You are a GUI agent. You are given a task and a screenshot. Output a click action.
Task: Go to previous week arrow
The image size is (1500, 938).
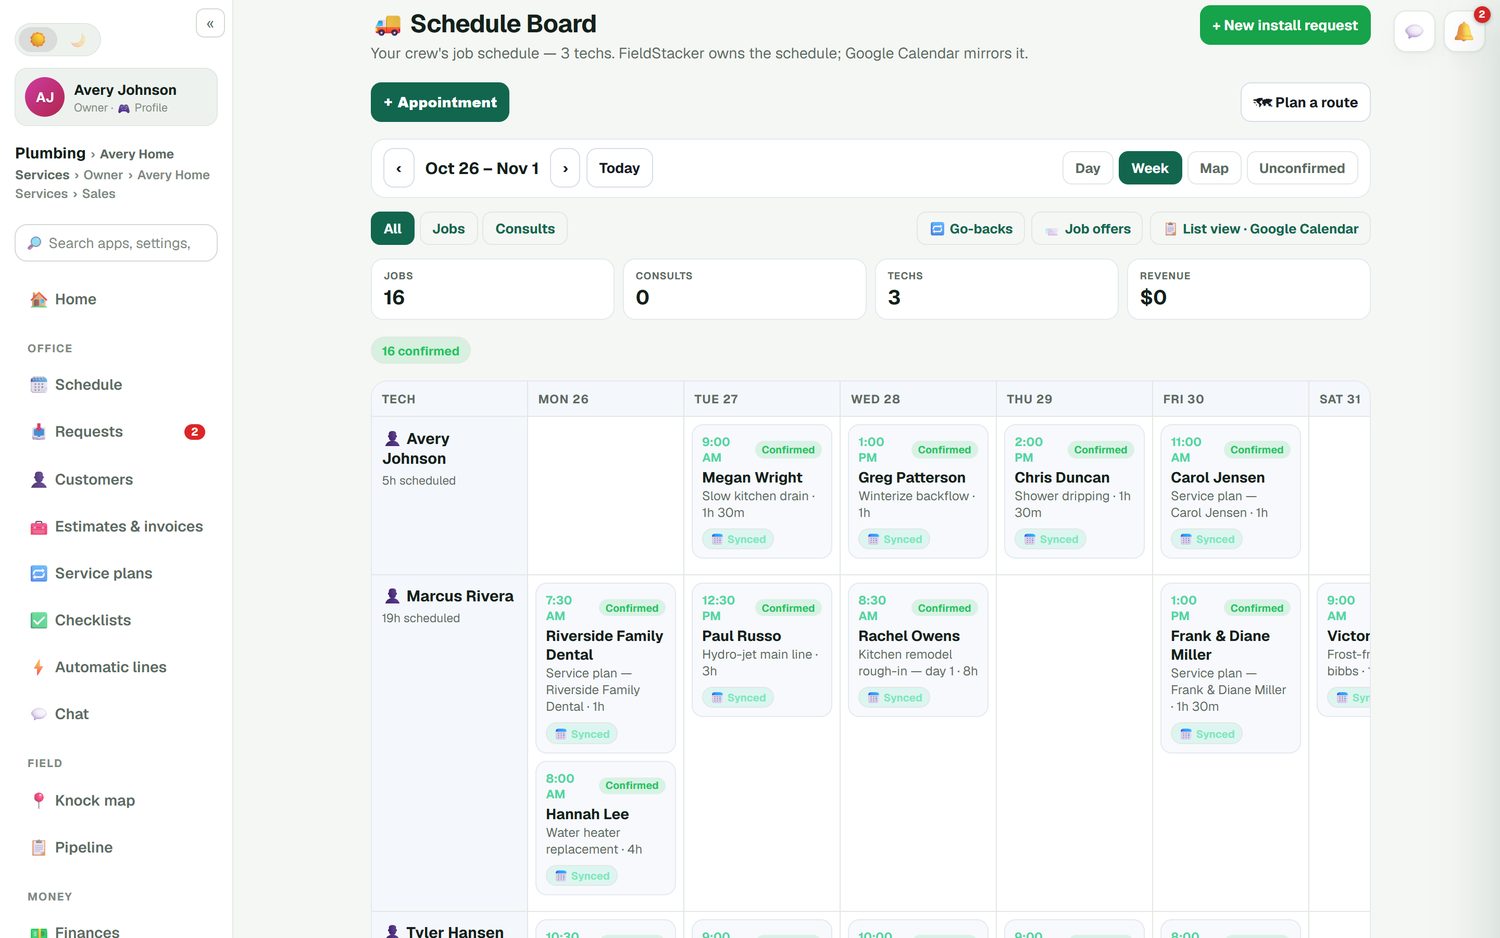coord(399,168)
